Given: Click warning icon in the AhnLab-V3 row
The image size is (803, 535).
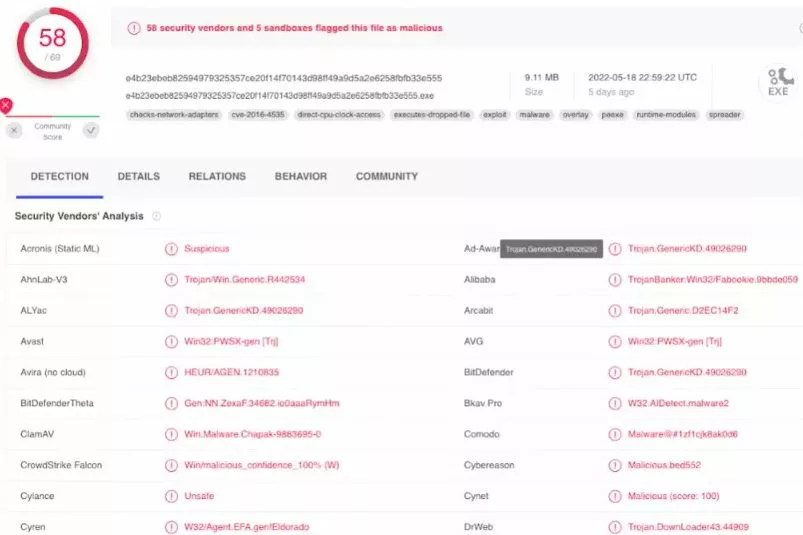Looking at the screenshot, I should point(171,280).
